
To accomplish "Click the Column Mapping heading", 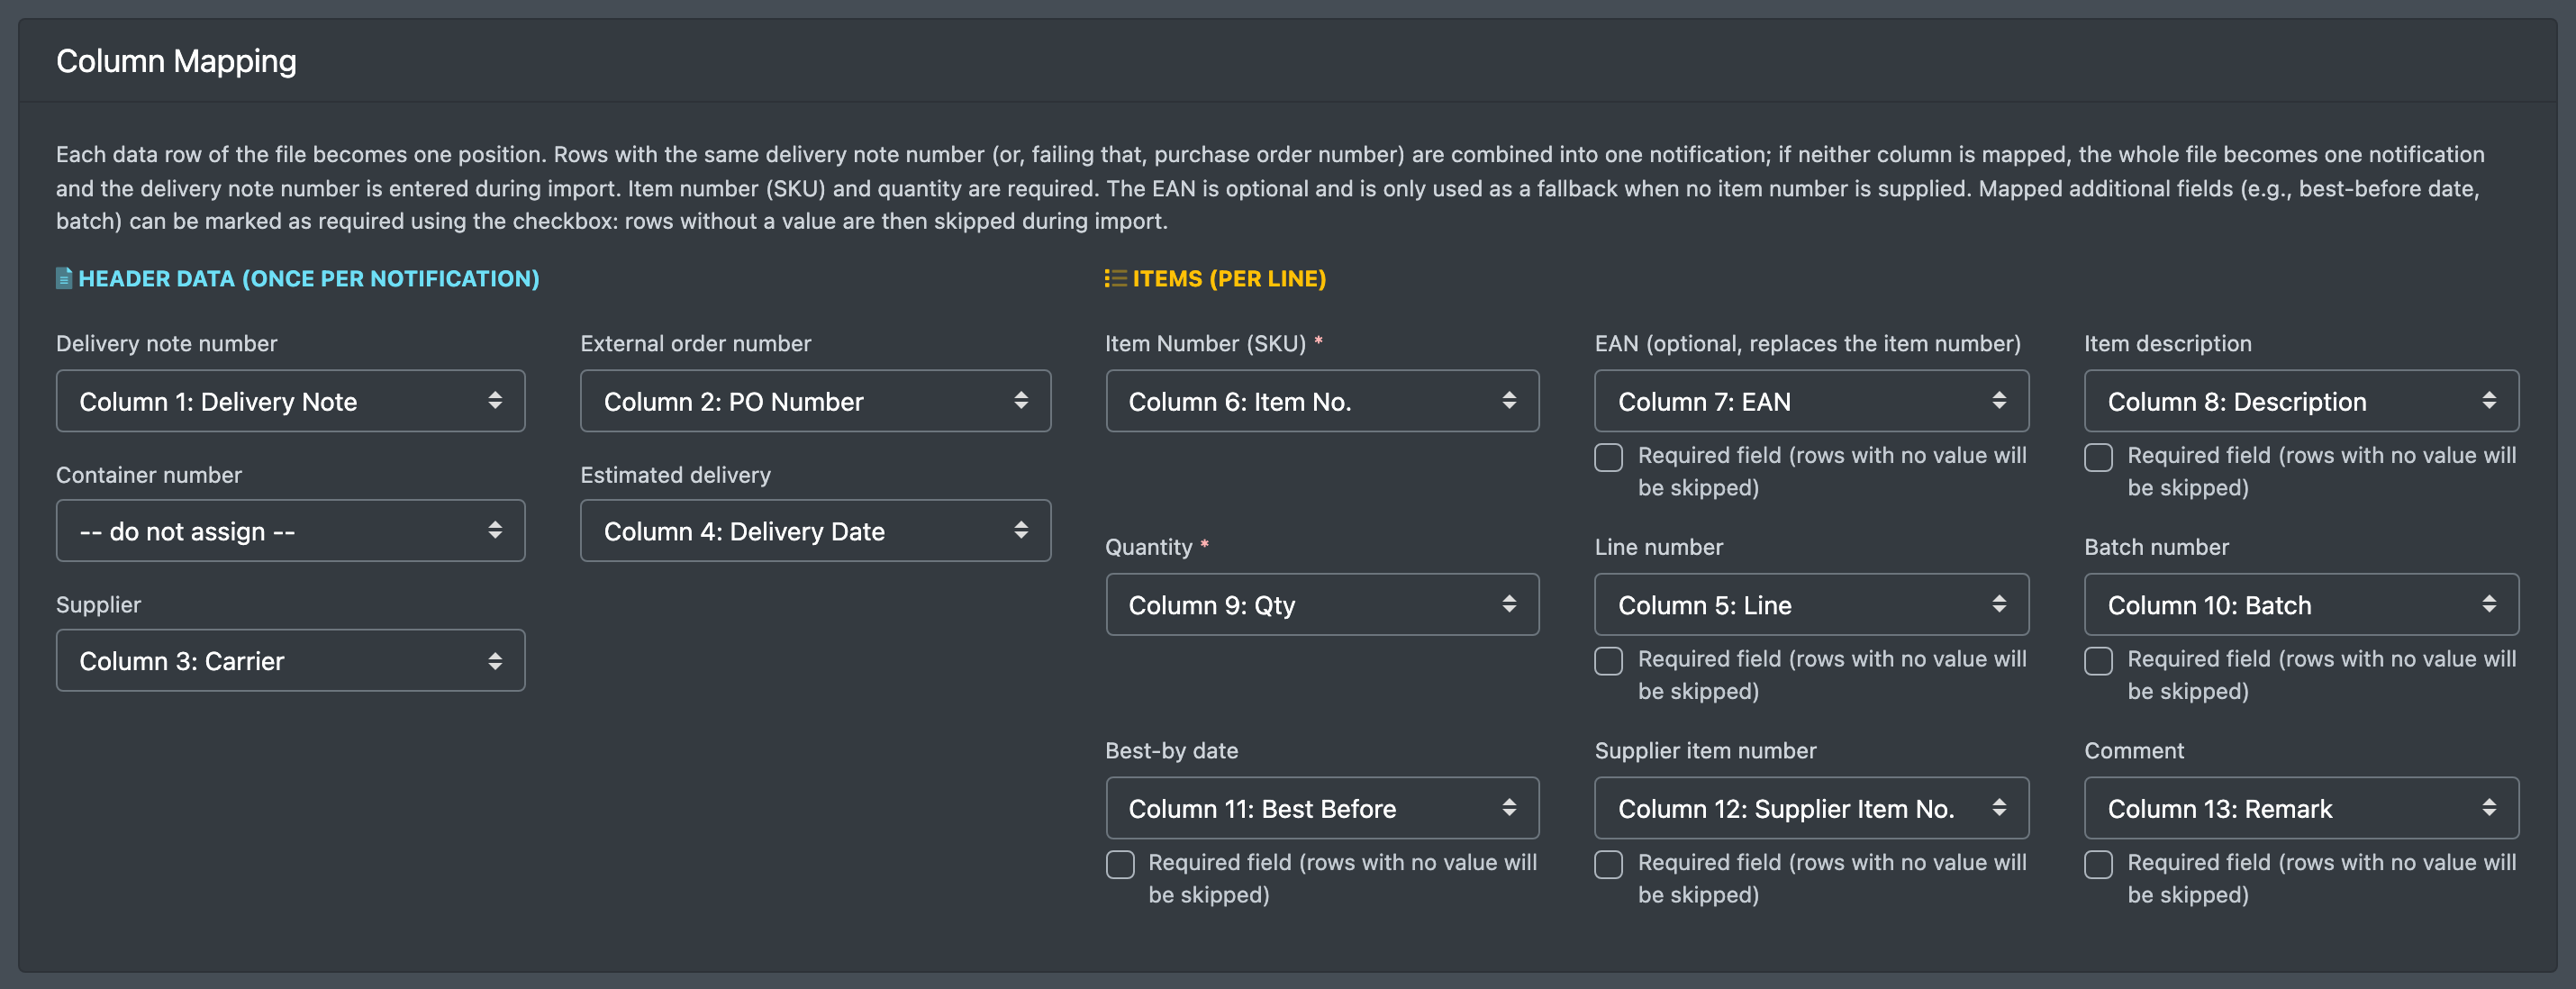I will tap(176, 61).
